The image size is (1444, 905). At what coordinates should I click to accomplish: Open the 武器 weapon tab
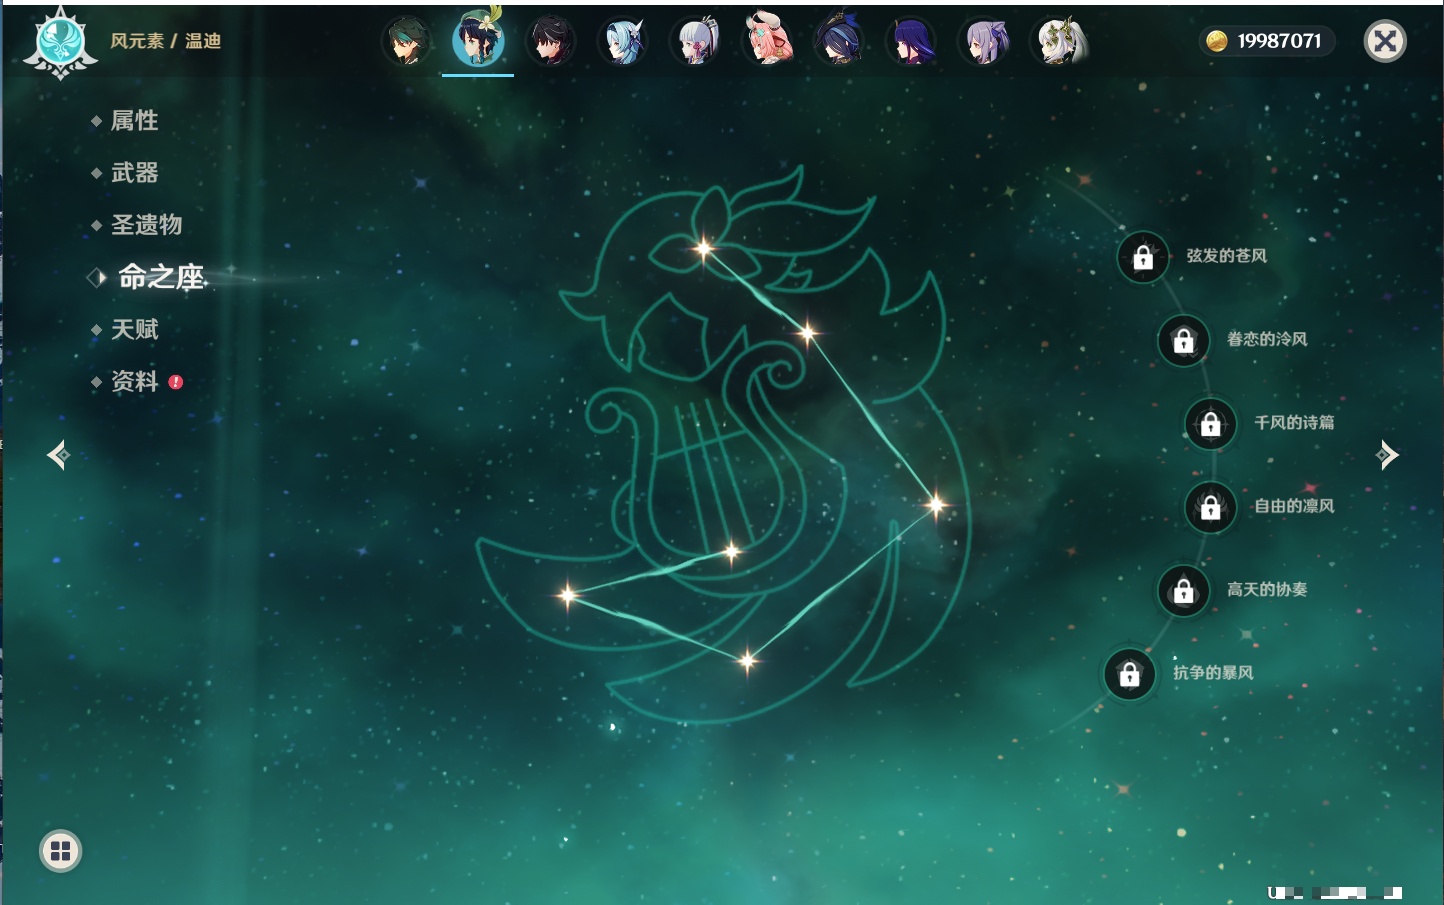click(134, 173)
